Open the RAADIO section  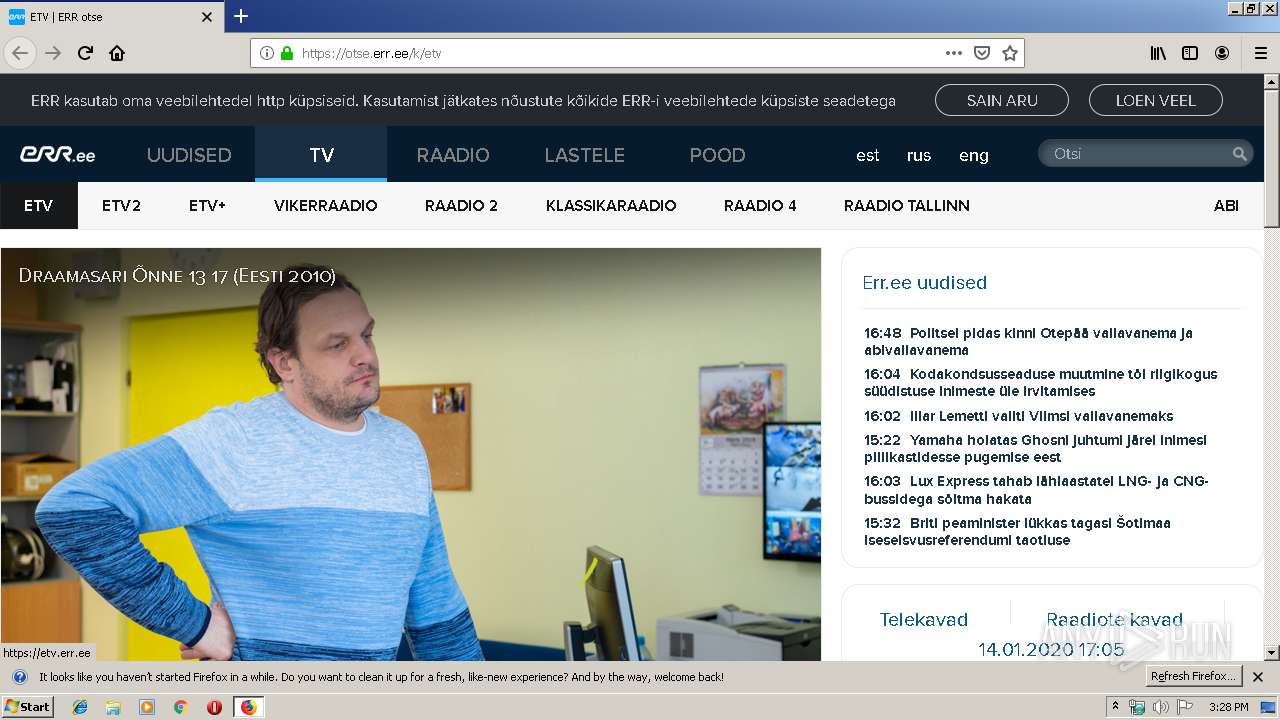[453, 155]
